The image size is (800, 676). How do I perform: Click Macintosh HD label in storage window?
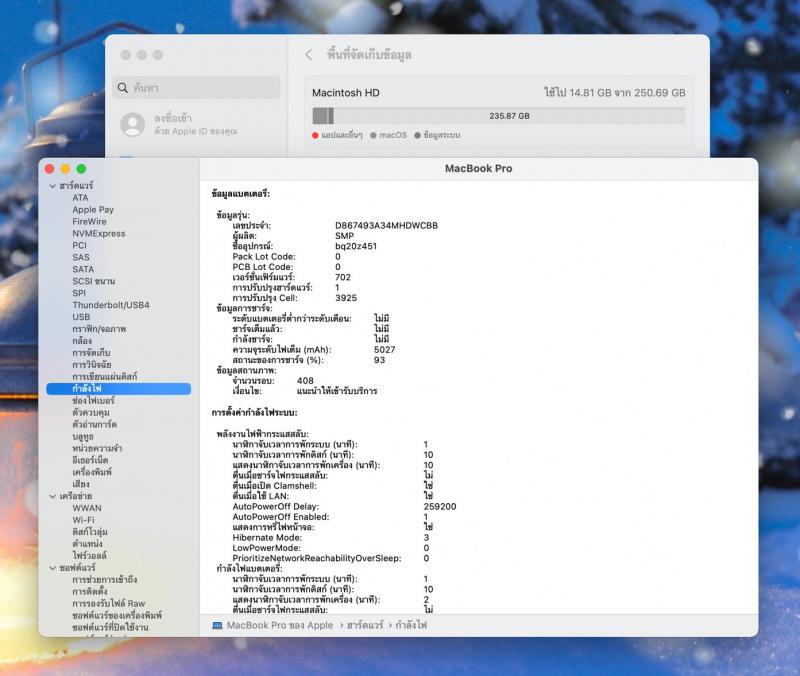coord(346,93)
